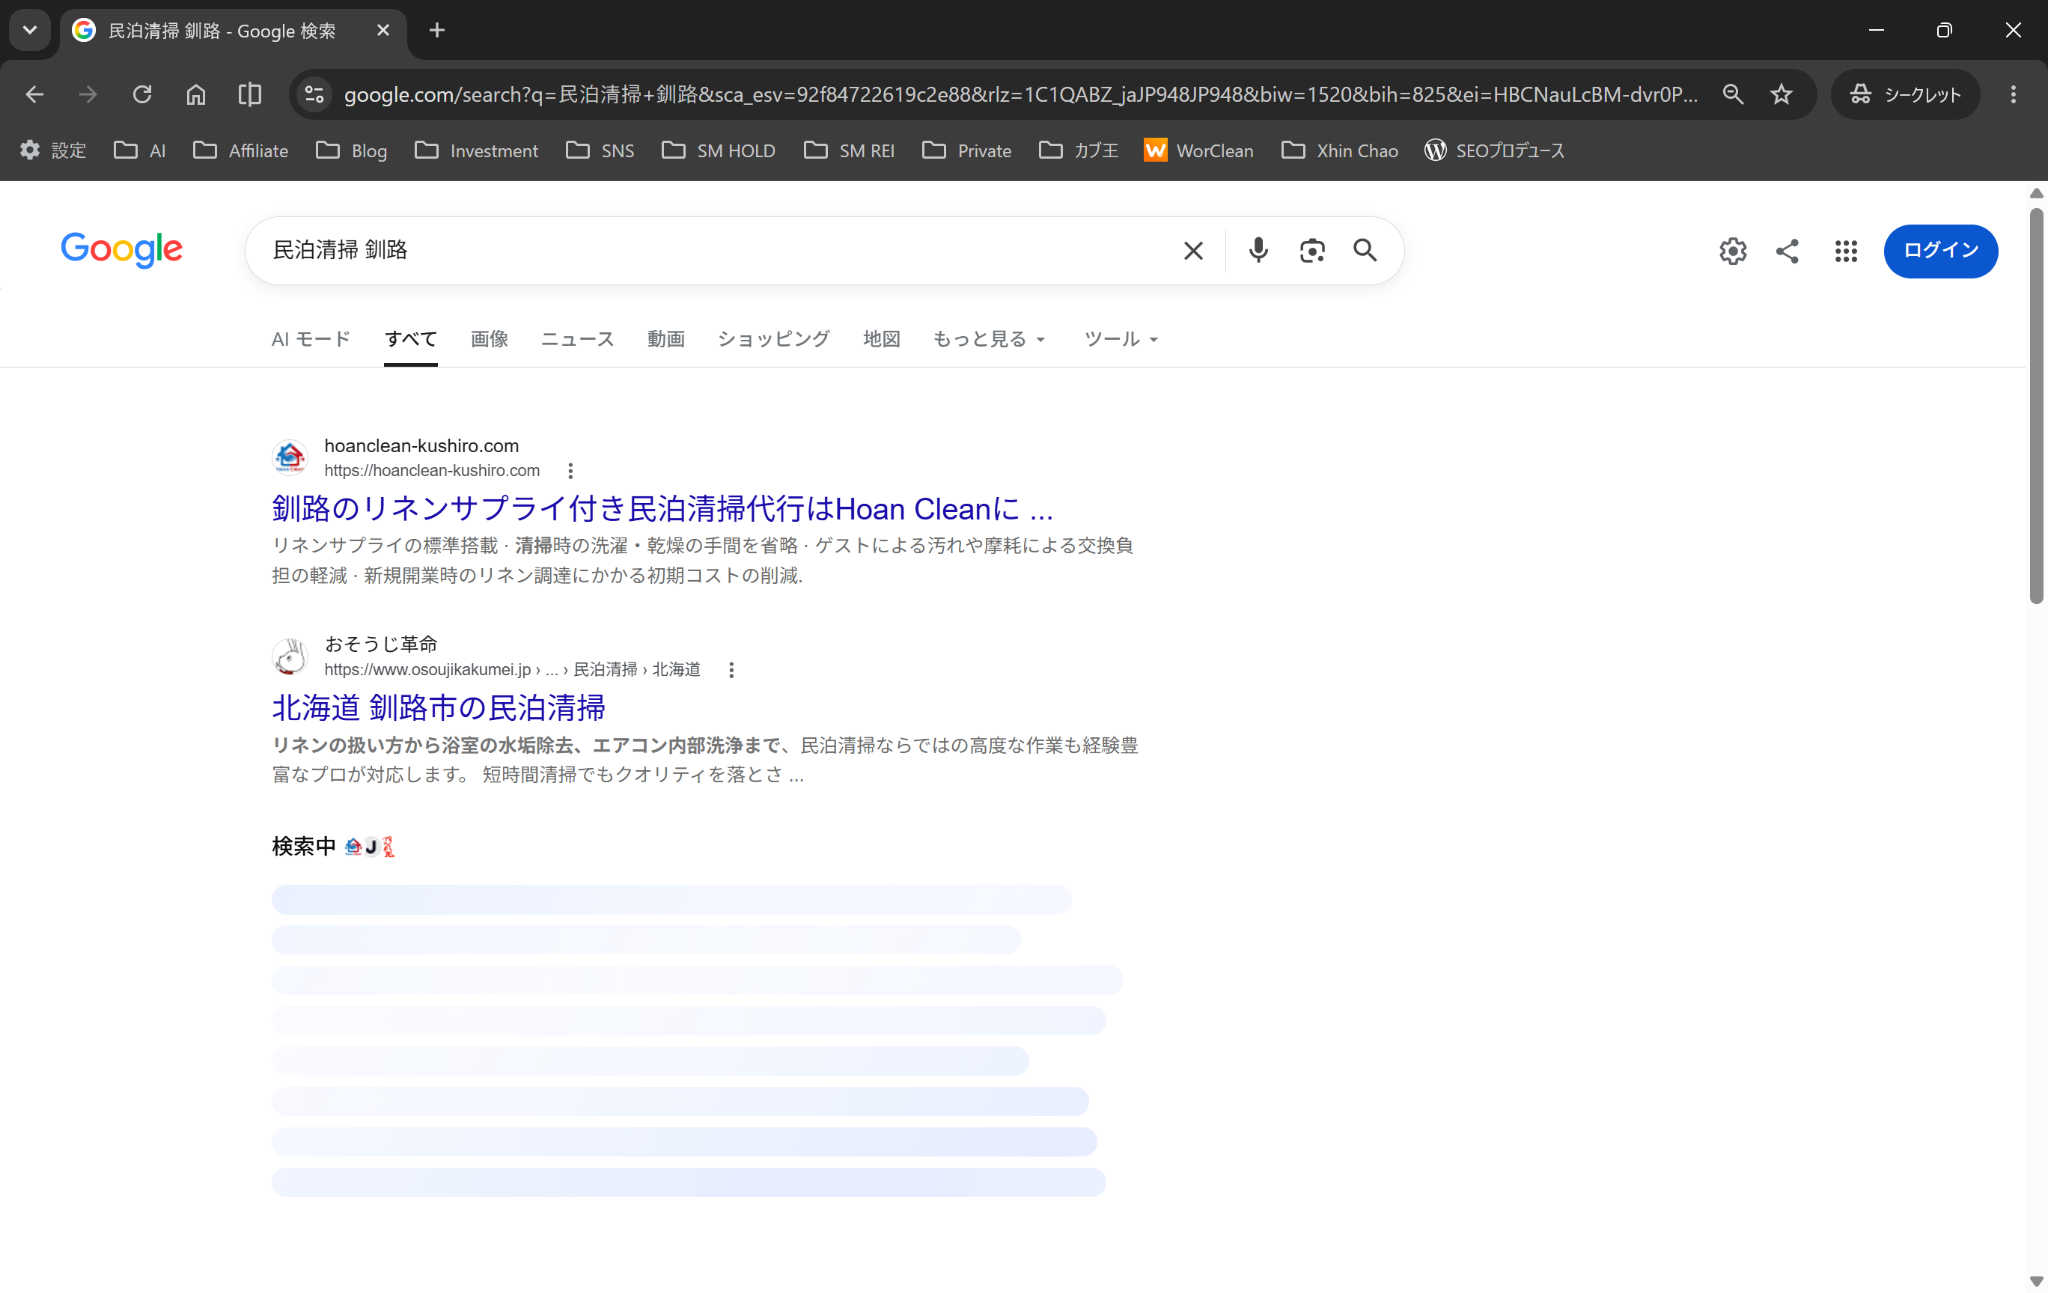Switch to the 動画 tab

(666, 339)
